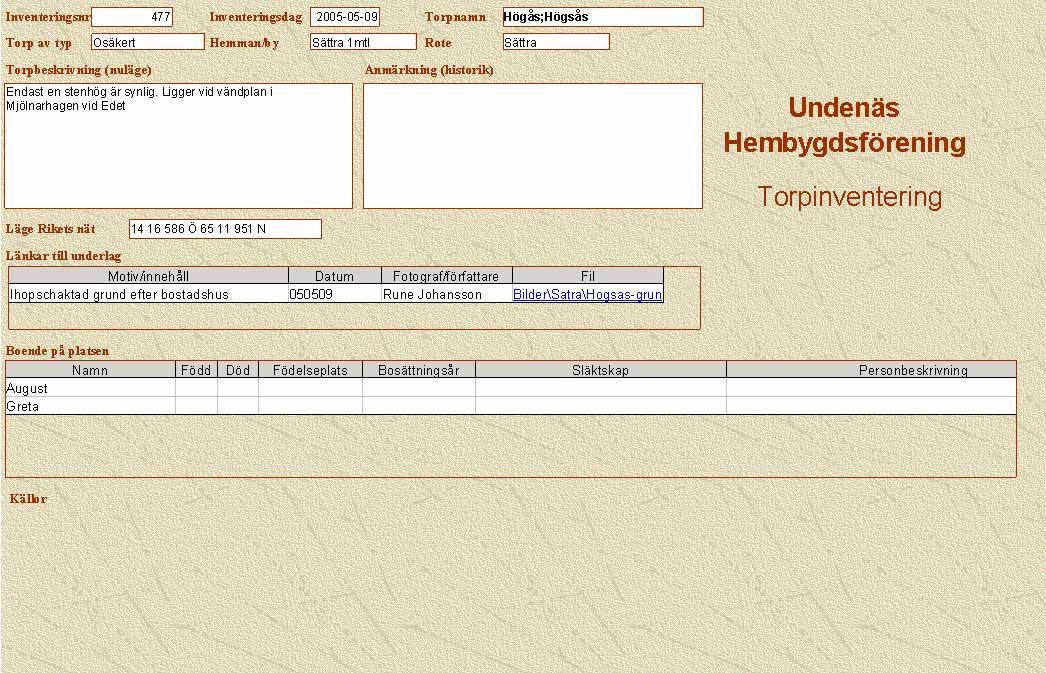The image size is (1046, 673).
Task: Click the Torpnamn field with Högås;Högsås
Action: click(x=603, y=17)
